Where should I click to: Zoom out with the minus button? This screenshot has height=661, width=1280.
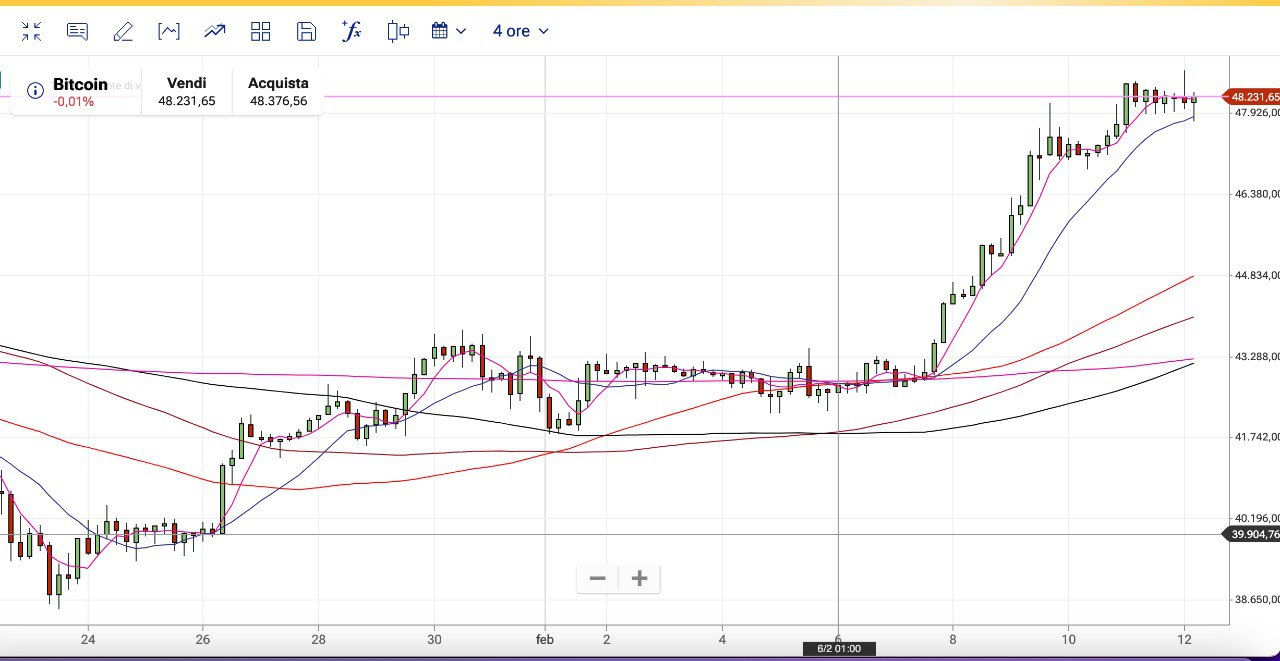coord(598,579)
